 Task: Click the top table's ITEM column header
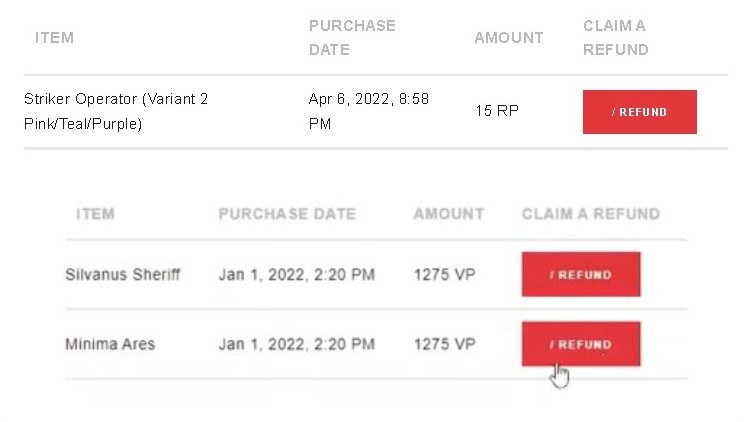coord(54,38)
